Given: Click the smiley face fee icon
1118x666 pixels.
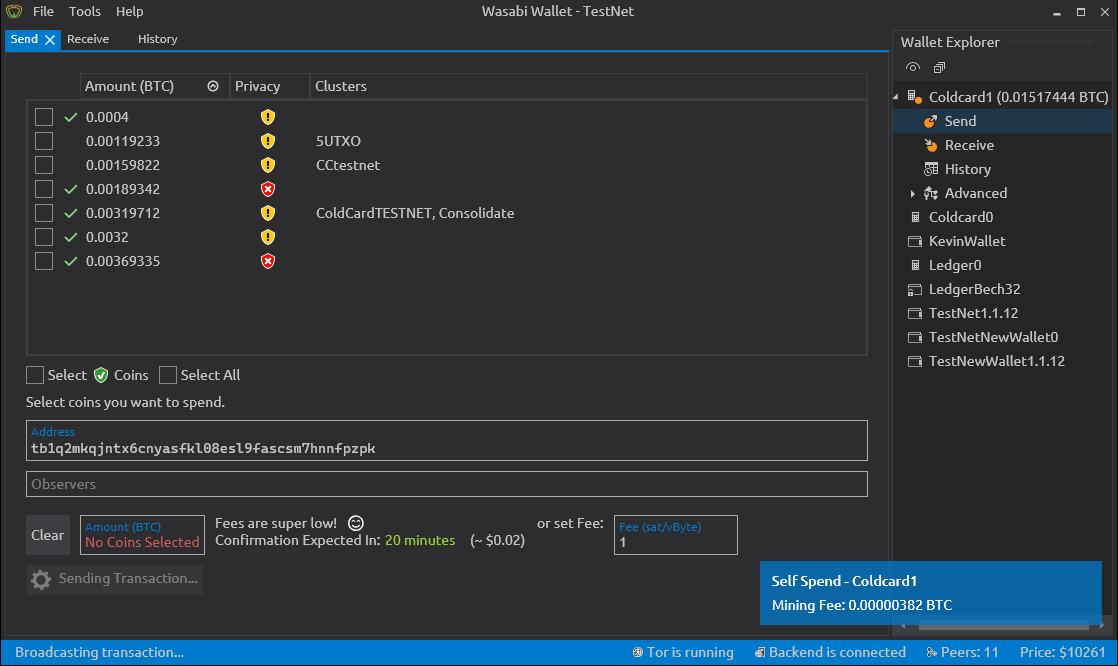Looking at the screenshot, I should [x=356, y=523].
